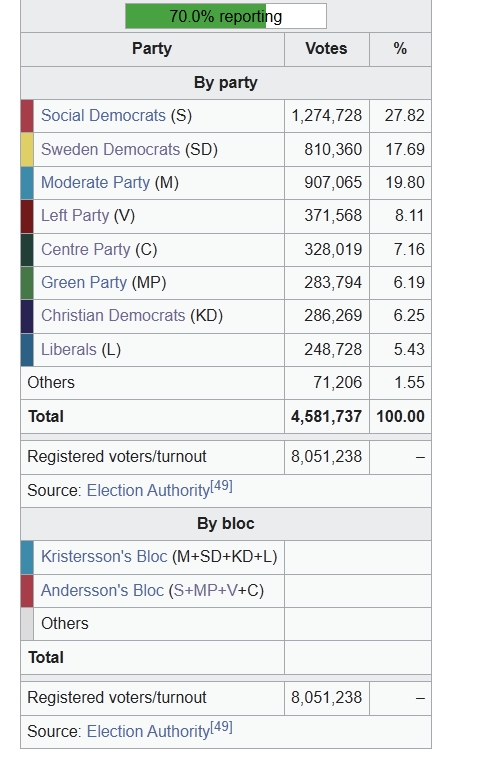Open the Sweden Democrats link
The width and height of the screenshot is (483, 777).
click(110, 149)
